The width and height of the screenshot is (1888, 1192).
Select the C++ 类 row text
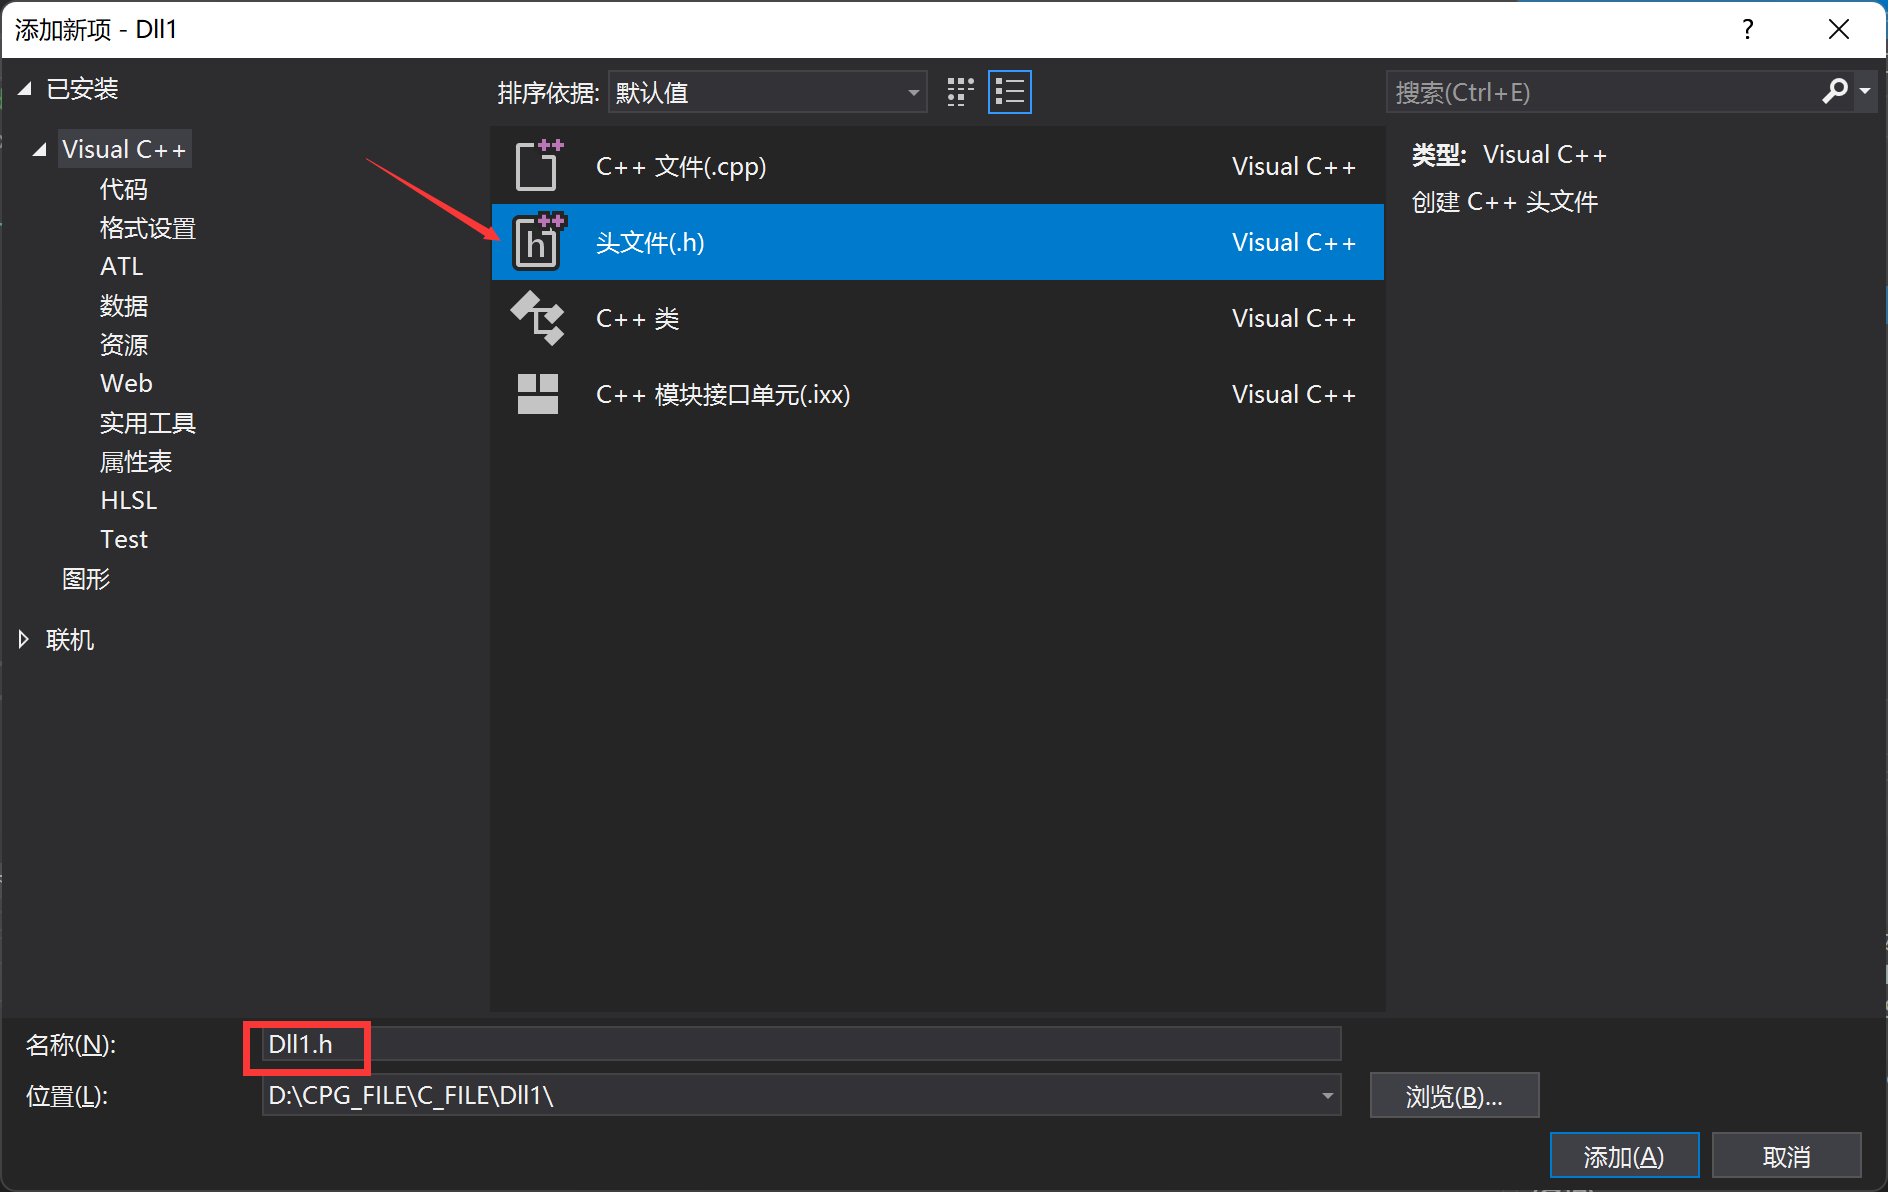637,318
